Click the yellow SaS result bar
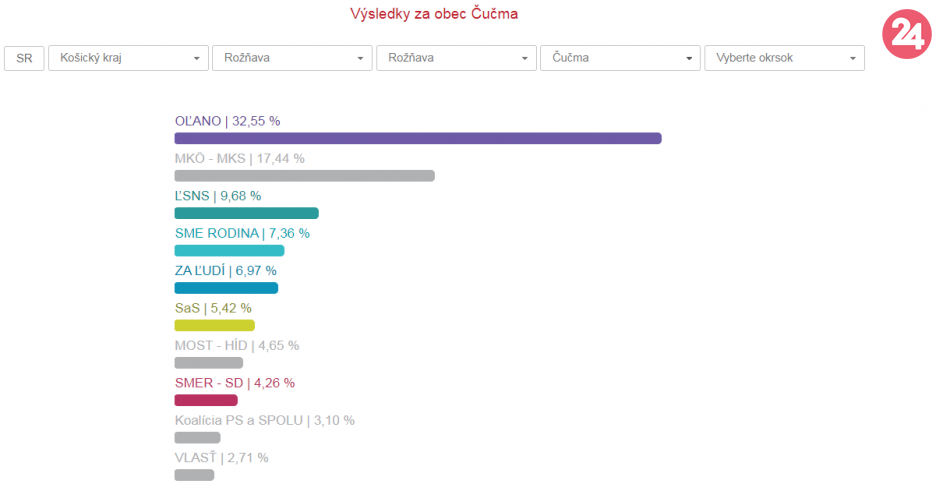 tap(214, 325)
